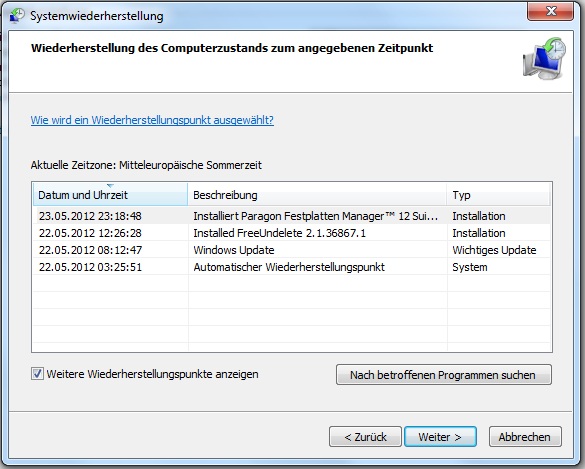Screen dimensions: 585x469
Task: Select 'Automatischer Wiederherstellungspunkt' row
Action: tap(291, 267)
